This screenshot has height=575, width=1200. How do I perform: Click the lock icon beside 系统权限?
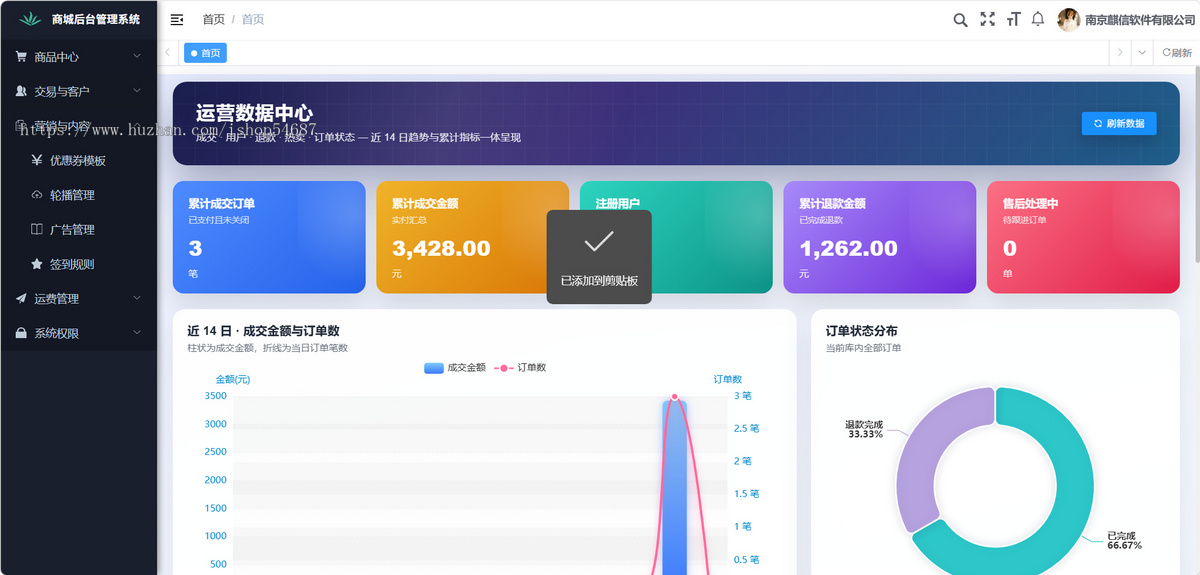21,333
